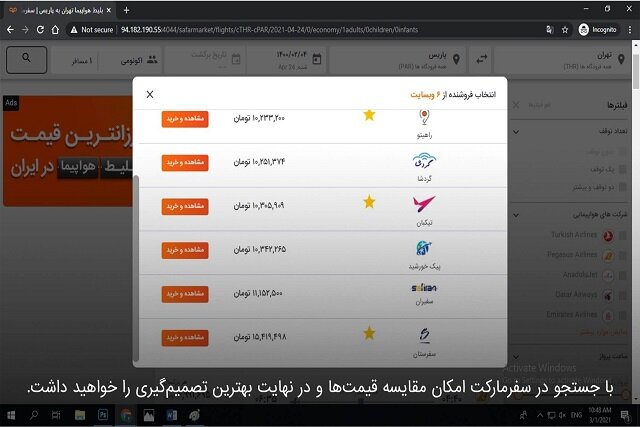The width and height of the screenshot is (640, 427).
Task: Click the Tehran origin field
Action: click(563, 60)
